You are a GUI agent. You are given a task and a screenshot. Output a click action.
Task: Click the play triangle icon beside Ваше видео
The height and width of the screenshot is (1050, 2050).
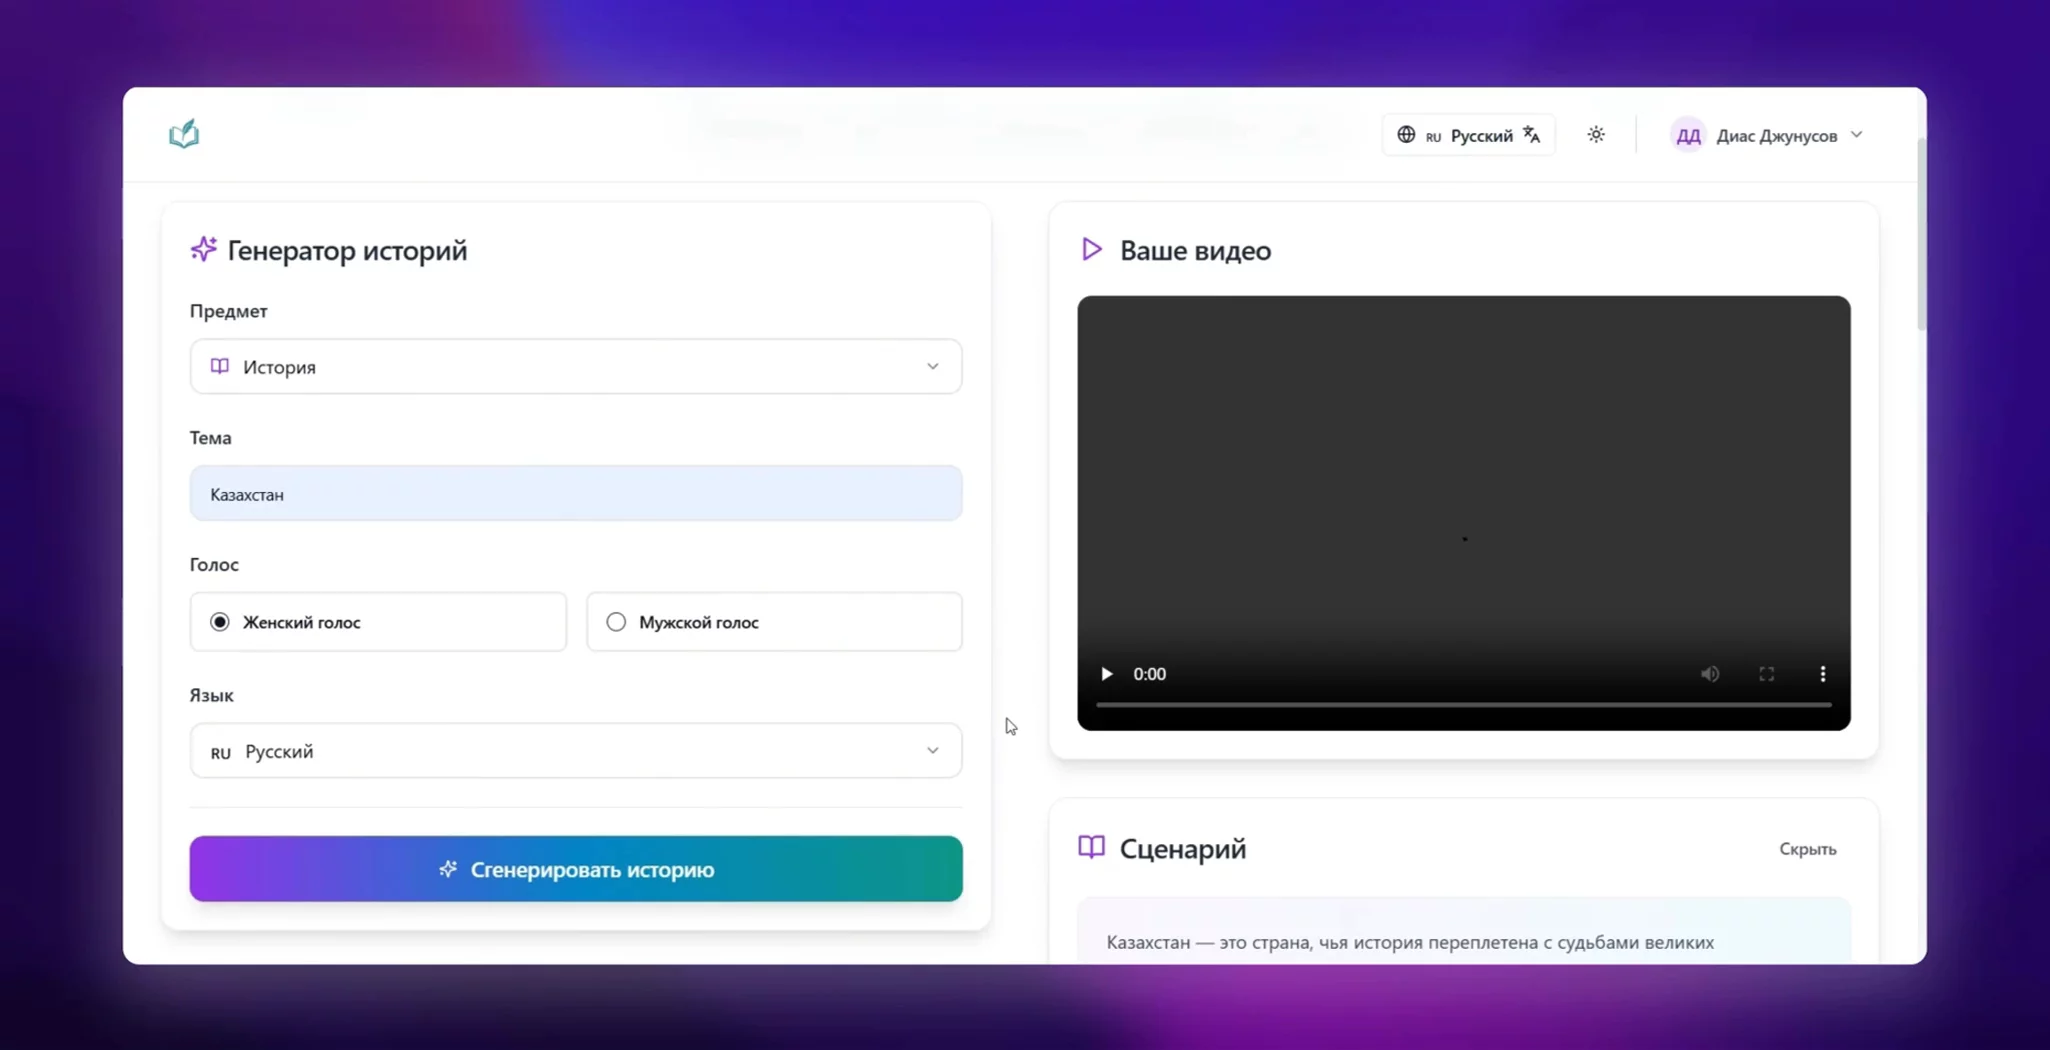(1091, 249)
